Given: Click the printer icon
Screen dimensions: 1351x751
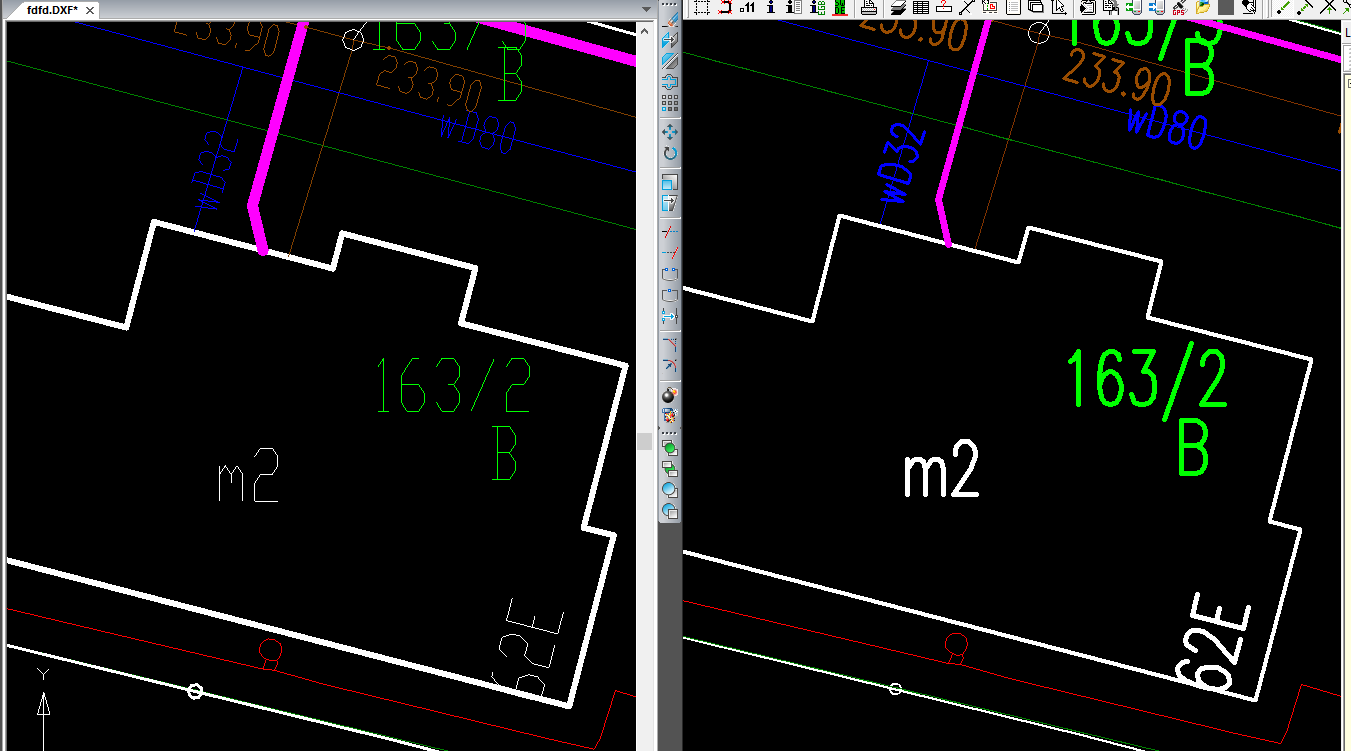Looking at the screenshot, I should click(x=869, y=7).
